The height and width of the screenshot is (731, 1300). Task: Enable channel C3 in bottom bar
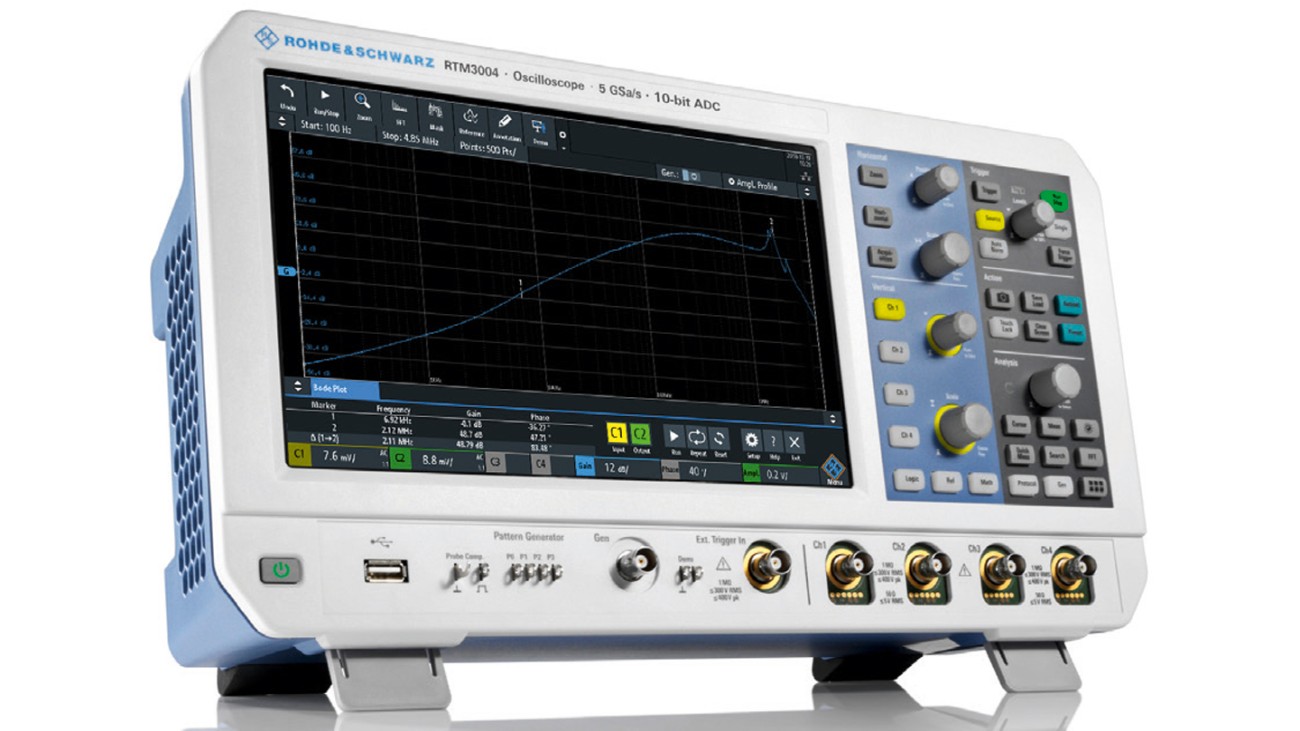(x=495, y=462)
